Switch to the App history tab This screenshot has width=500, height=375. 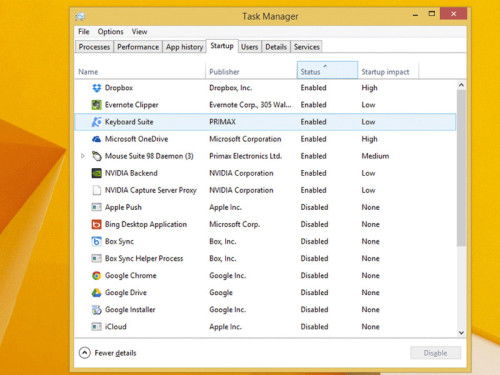(x=184, y=47)
